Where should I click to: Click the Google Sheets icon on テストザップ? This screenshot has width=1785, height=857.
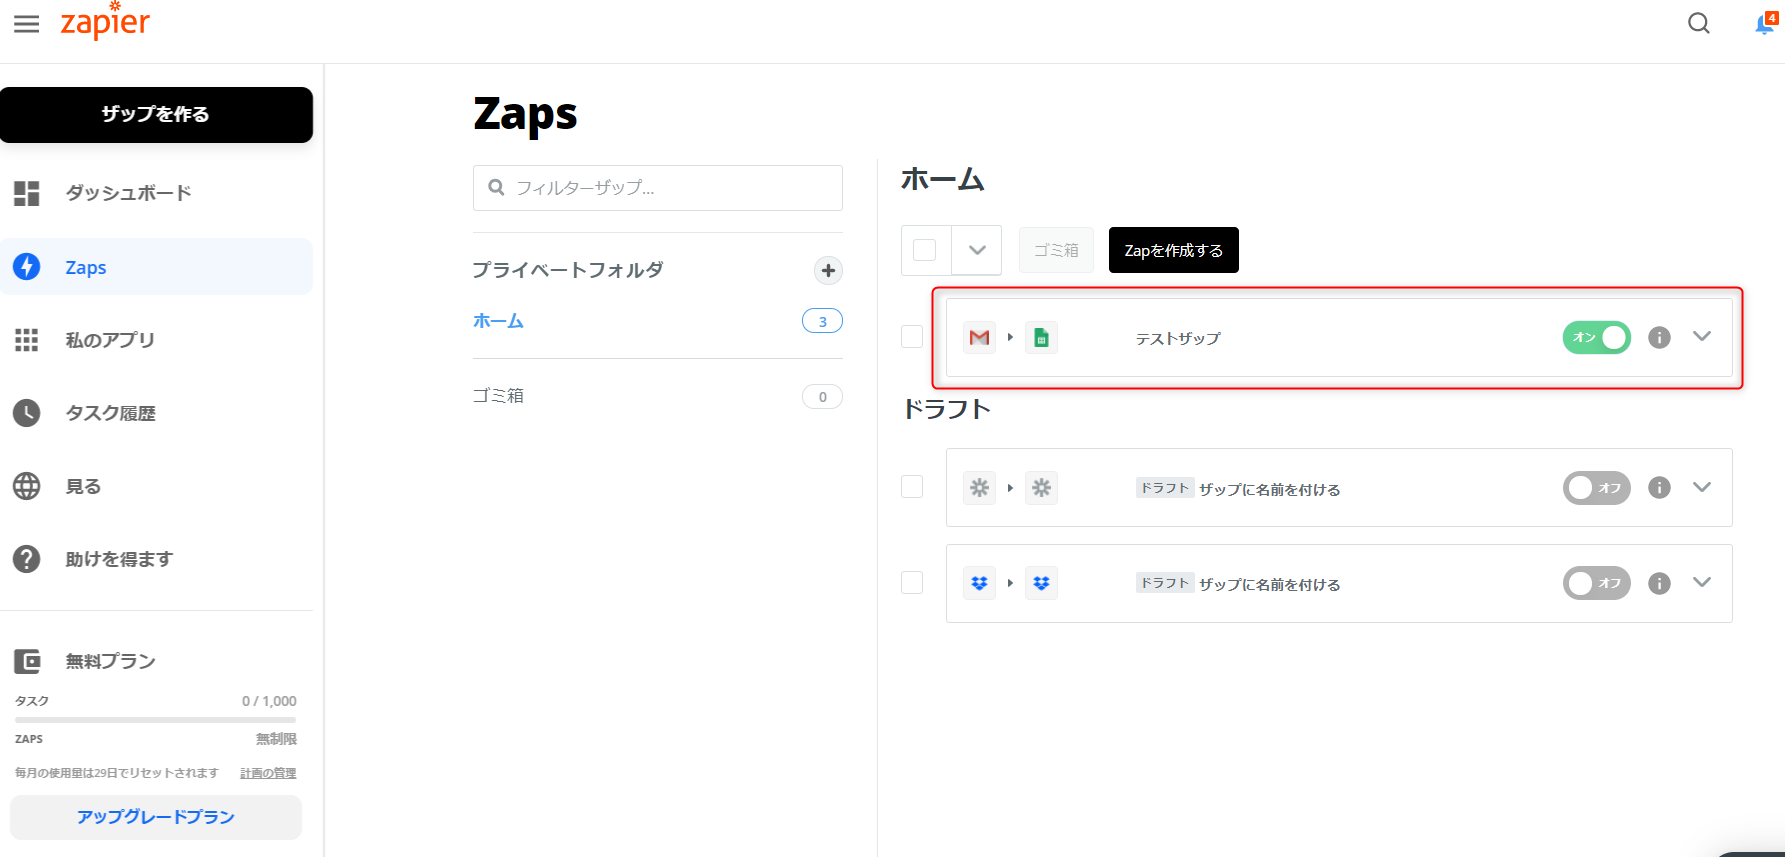pos(1041,338)
